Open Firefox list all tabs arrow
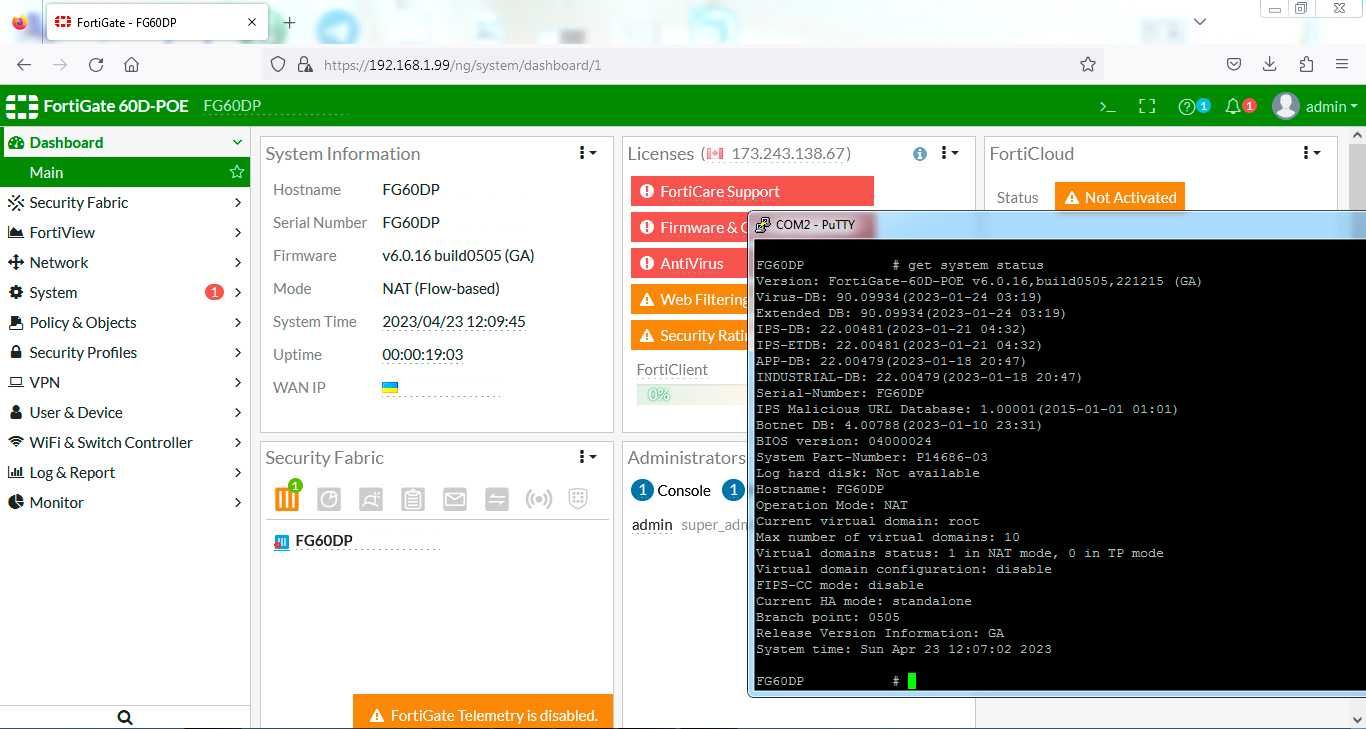The height and width of the screenshot is (729, 1366). click(1201, 21)
